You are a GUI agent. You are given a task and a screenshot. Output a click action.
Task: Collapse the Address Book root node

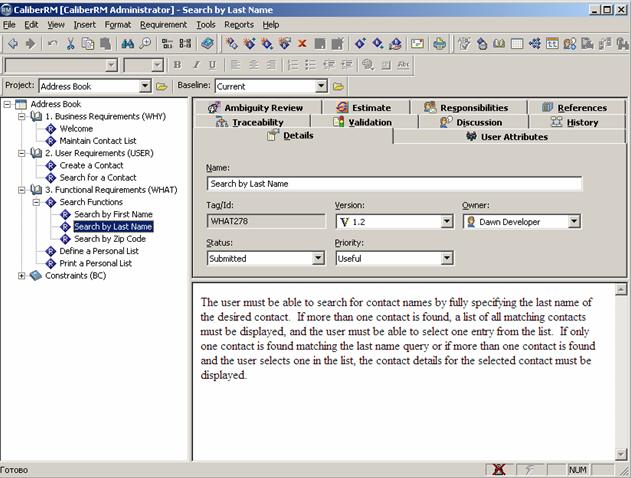click(x=7, y=105)
